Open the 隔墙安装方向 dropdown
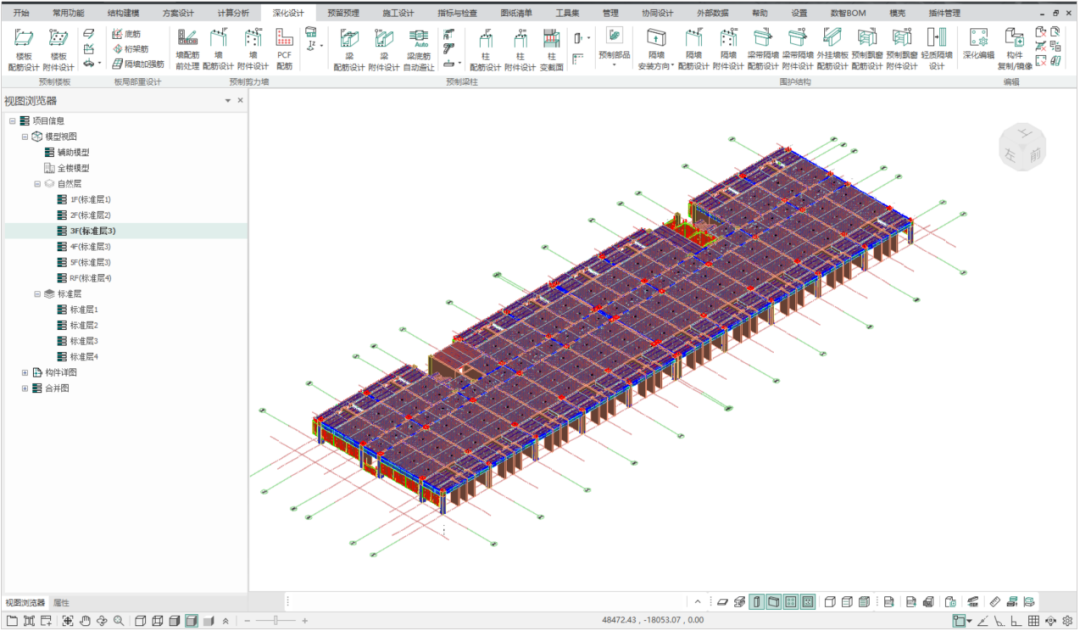 click(x=656, y=50)
